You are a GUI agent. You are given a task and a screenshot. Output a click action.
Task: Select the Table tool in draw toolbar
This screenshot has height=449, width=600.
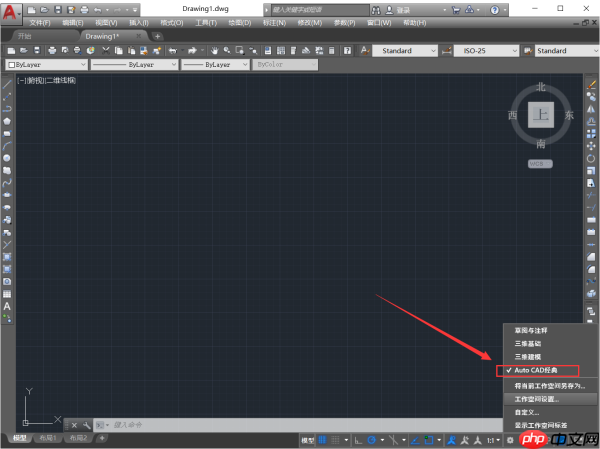tap(7, 294)
